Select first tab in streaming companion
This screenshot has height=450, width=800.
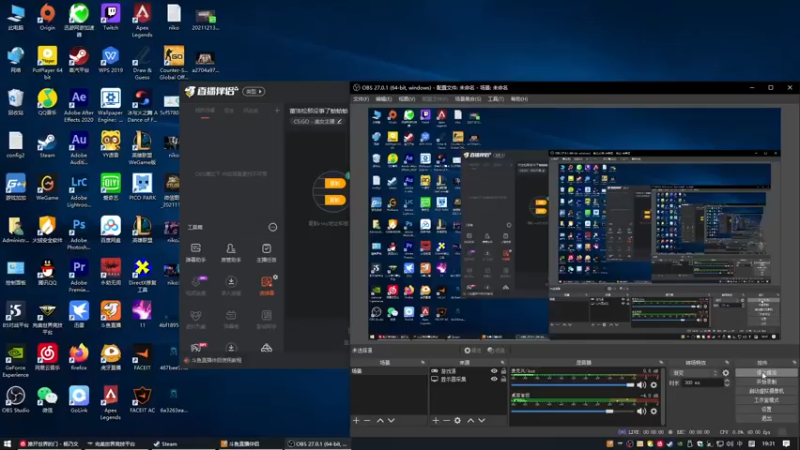click(x=205, y=111)
